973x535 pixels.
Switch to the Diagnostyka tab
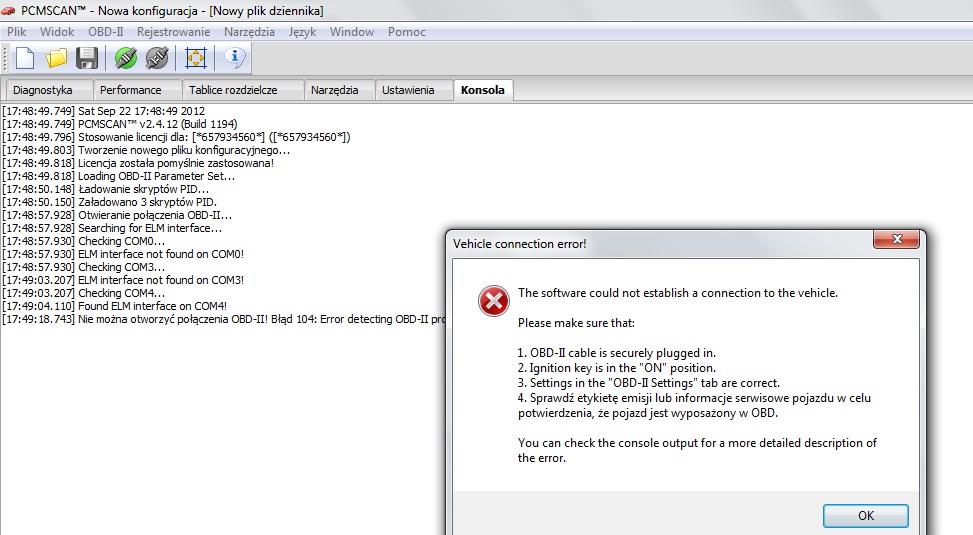click(x=43, y=90)
